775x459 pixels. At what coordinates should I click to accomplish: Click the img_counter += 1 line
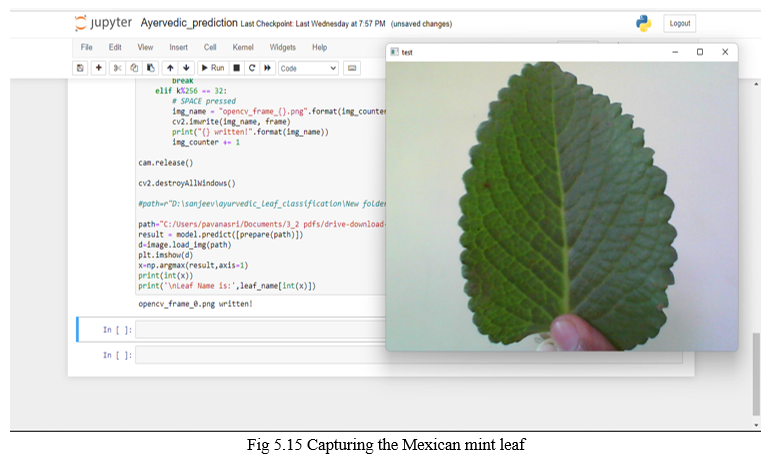206,142
